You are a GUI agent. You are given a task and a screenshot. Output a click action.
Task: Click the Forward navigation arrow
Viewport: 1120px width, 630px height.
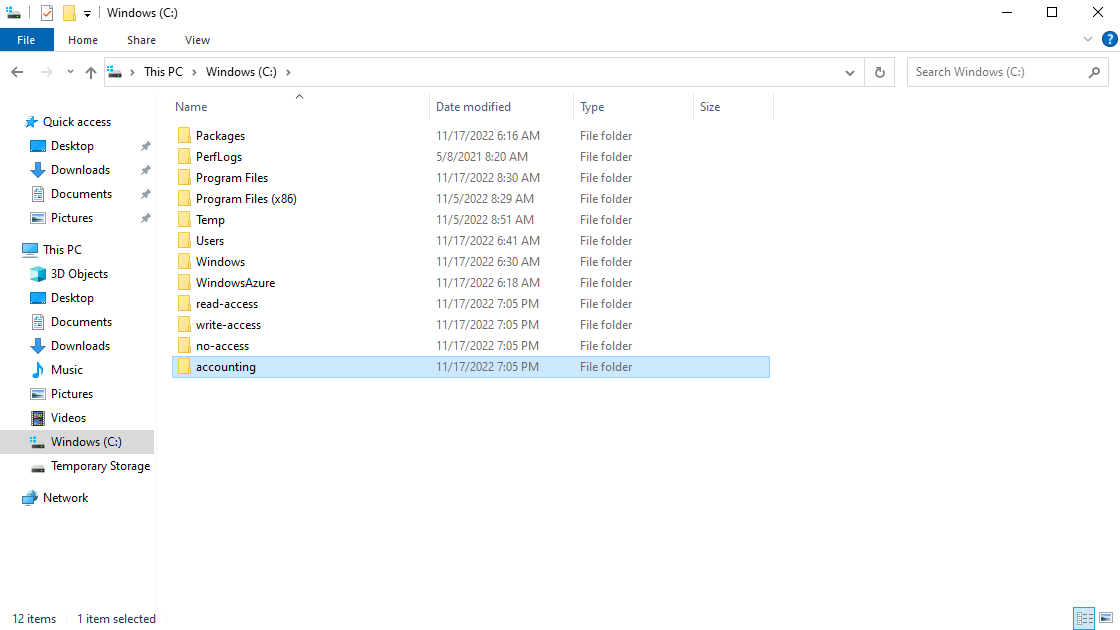click(x=46, y=72)
